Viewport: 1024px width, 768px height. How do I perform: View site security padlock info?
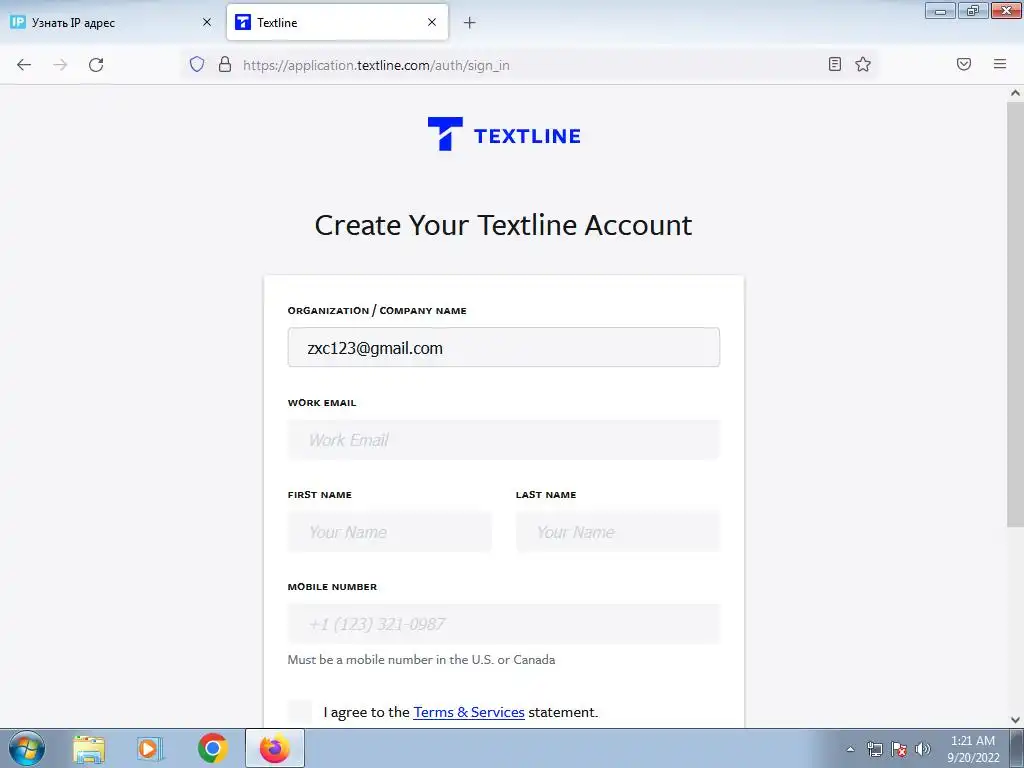[x=225, y=64]
